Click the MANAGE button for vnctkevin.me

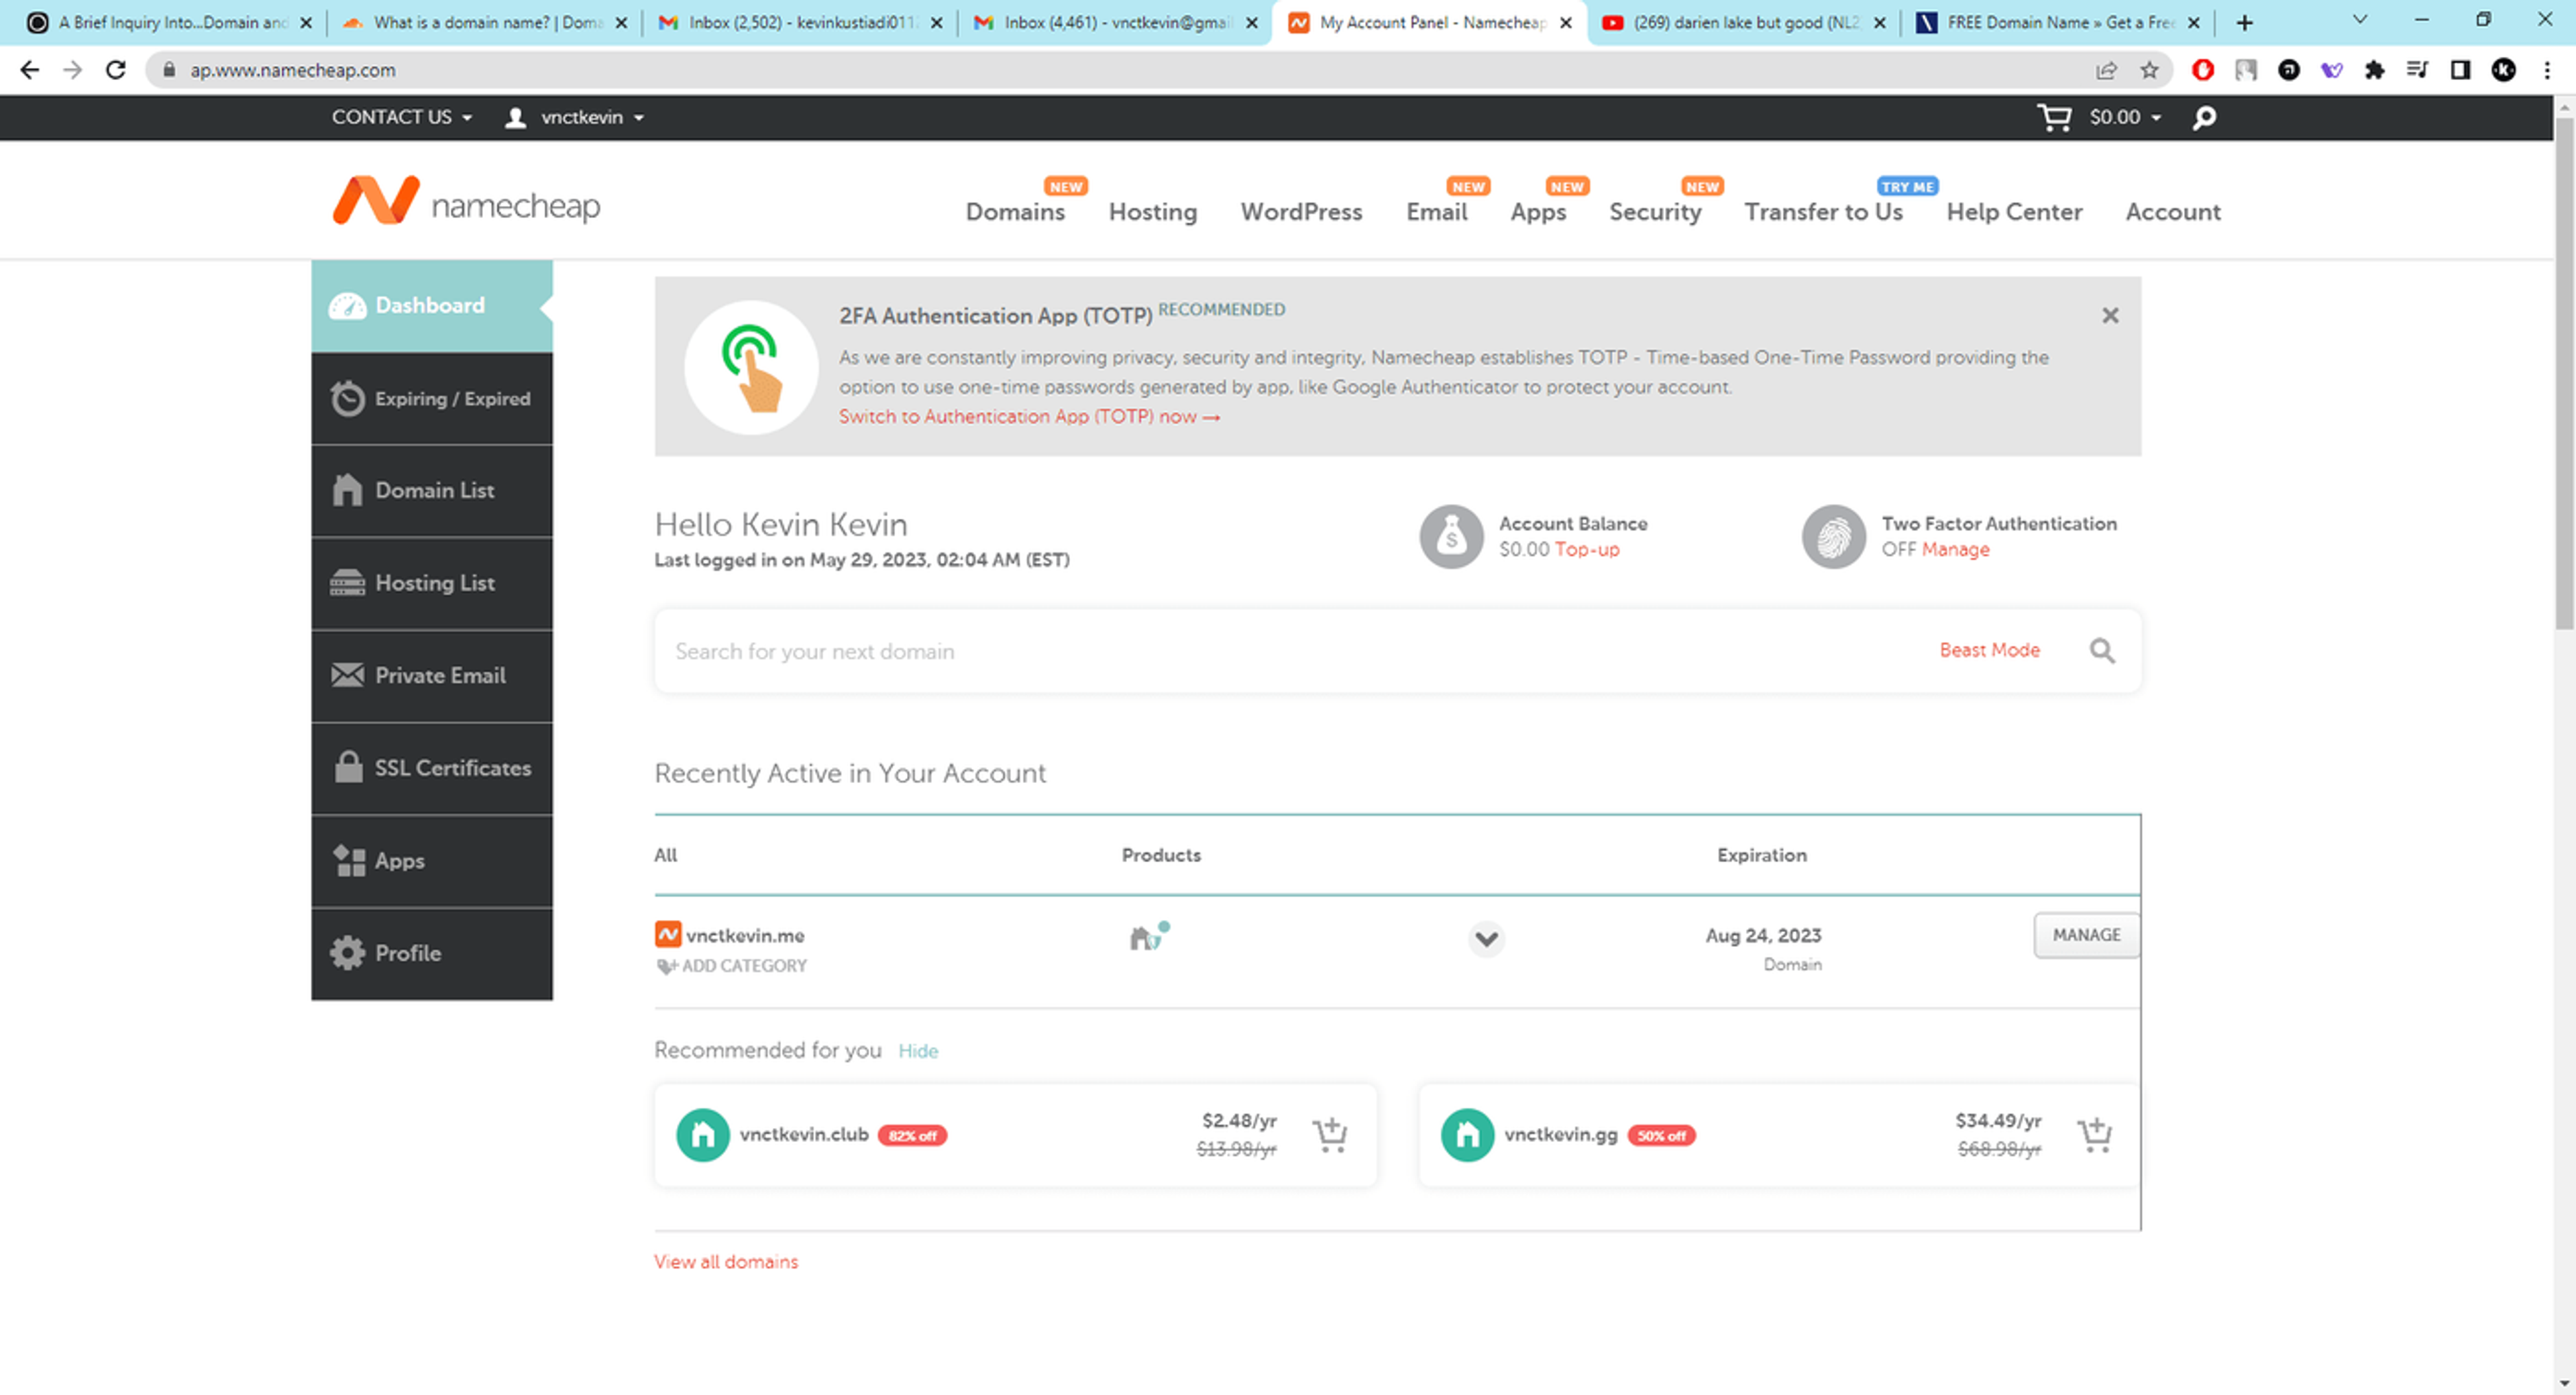[2086, 935]
